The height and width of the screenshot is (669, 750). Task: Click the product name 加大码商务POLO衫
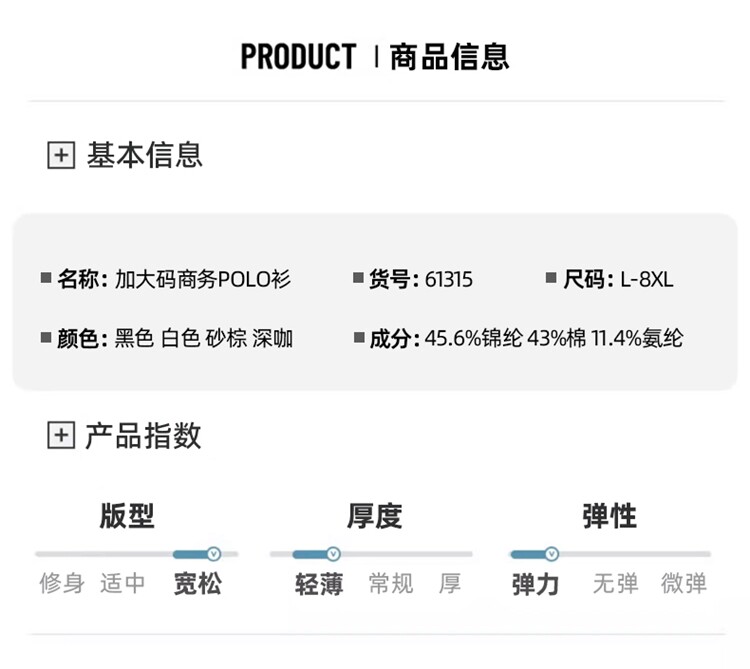pos(203,280)
